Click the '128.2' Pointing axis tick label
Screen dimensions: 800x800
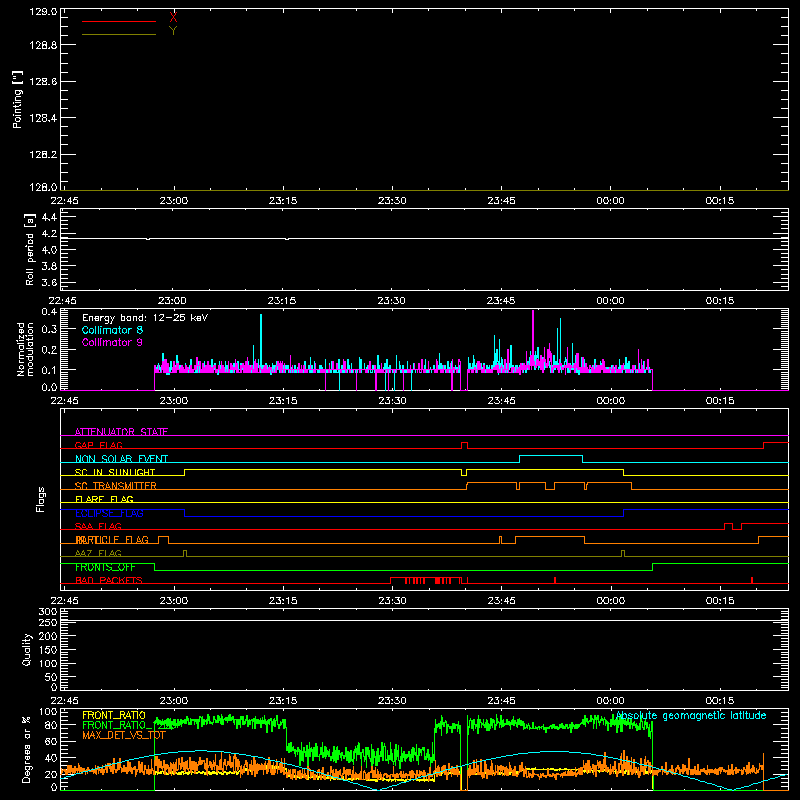[43, 155]
